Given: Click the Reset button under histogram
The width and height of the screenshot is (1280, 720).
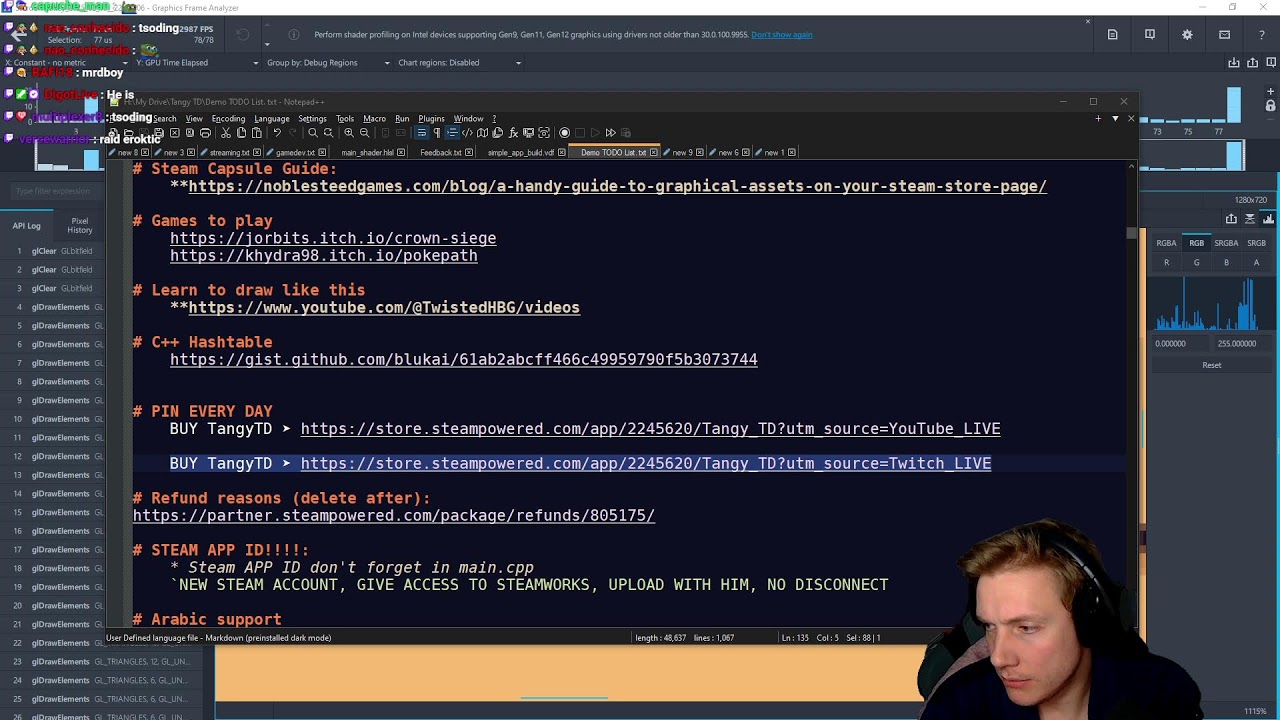Looking at the screenshot, I should click(x=1211, y=365).
